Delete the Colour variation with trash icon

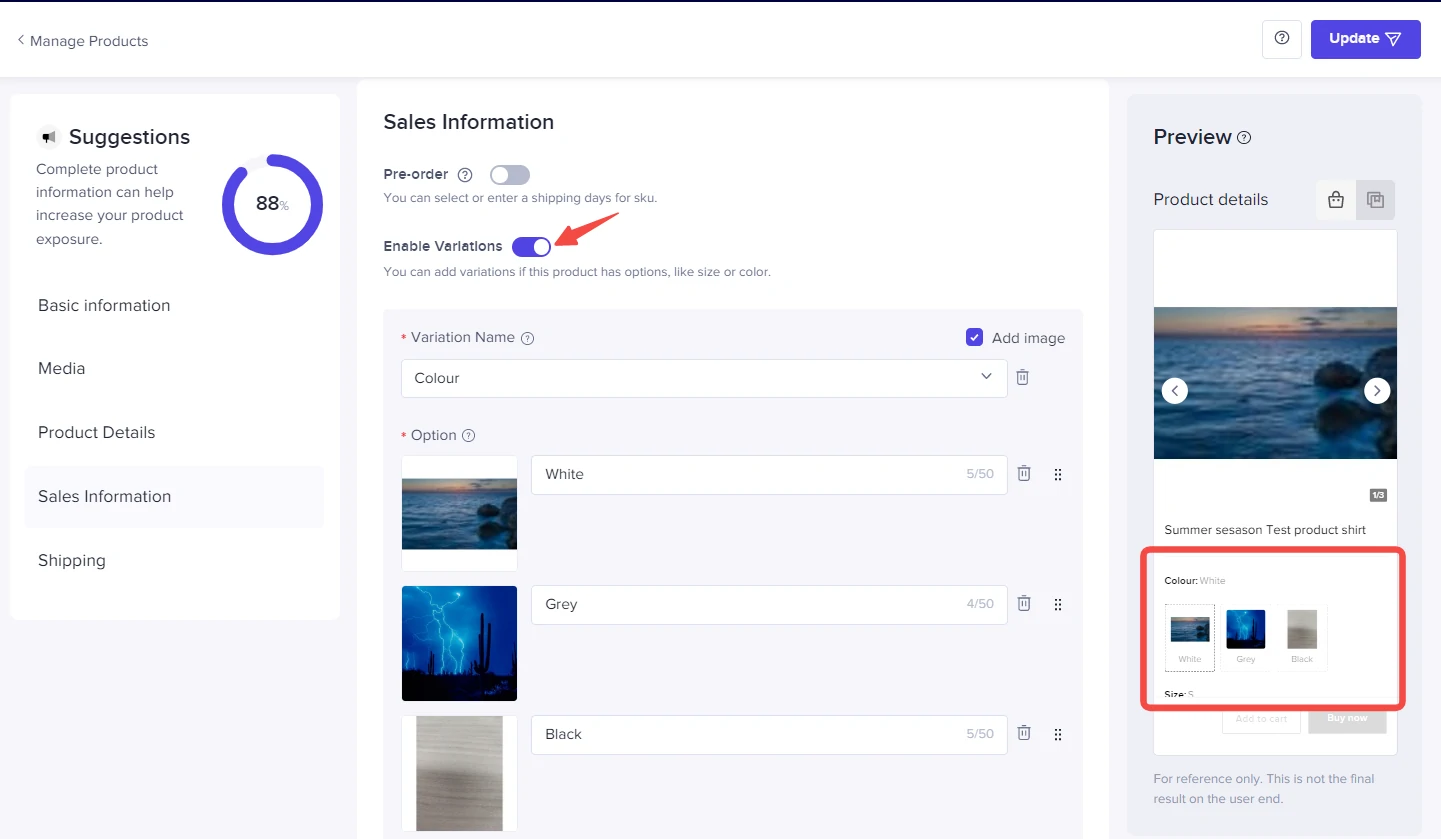[x=1022, y=377]
